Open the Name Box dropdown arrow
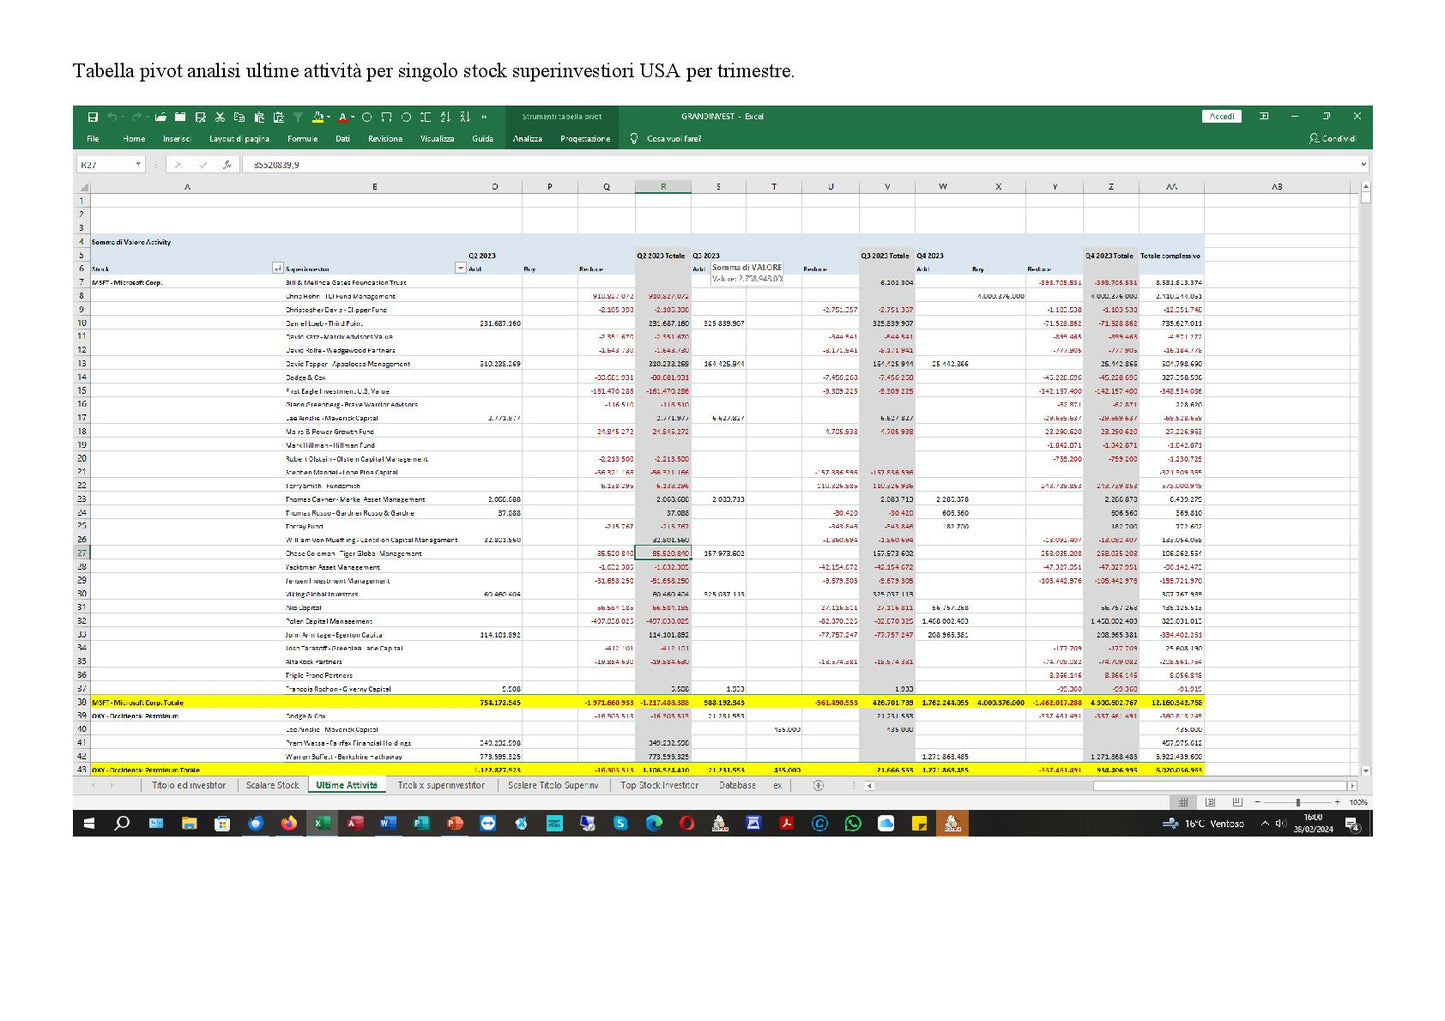The width and height of the screenshot is (1445, 1021). click(x=138, y=164)
